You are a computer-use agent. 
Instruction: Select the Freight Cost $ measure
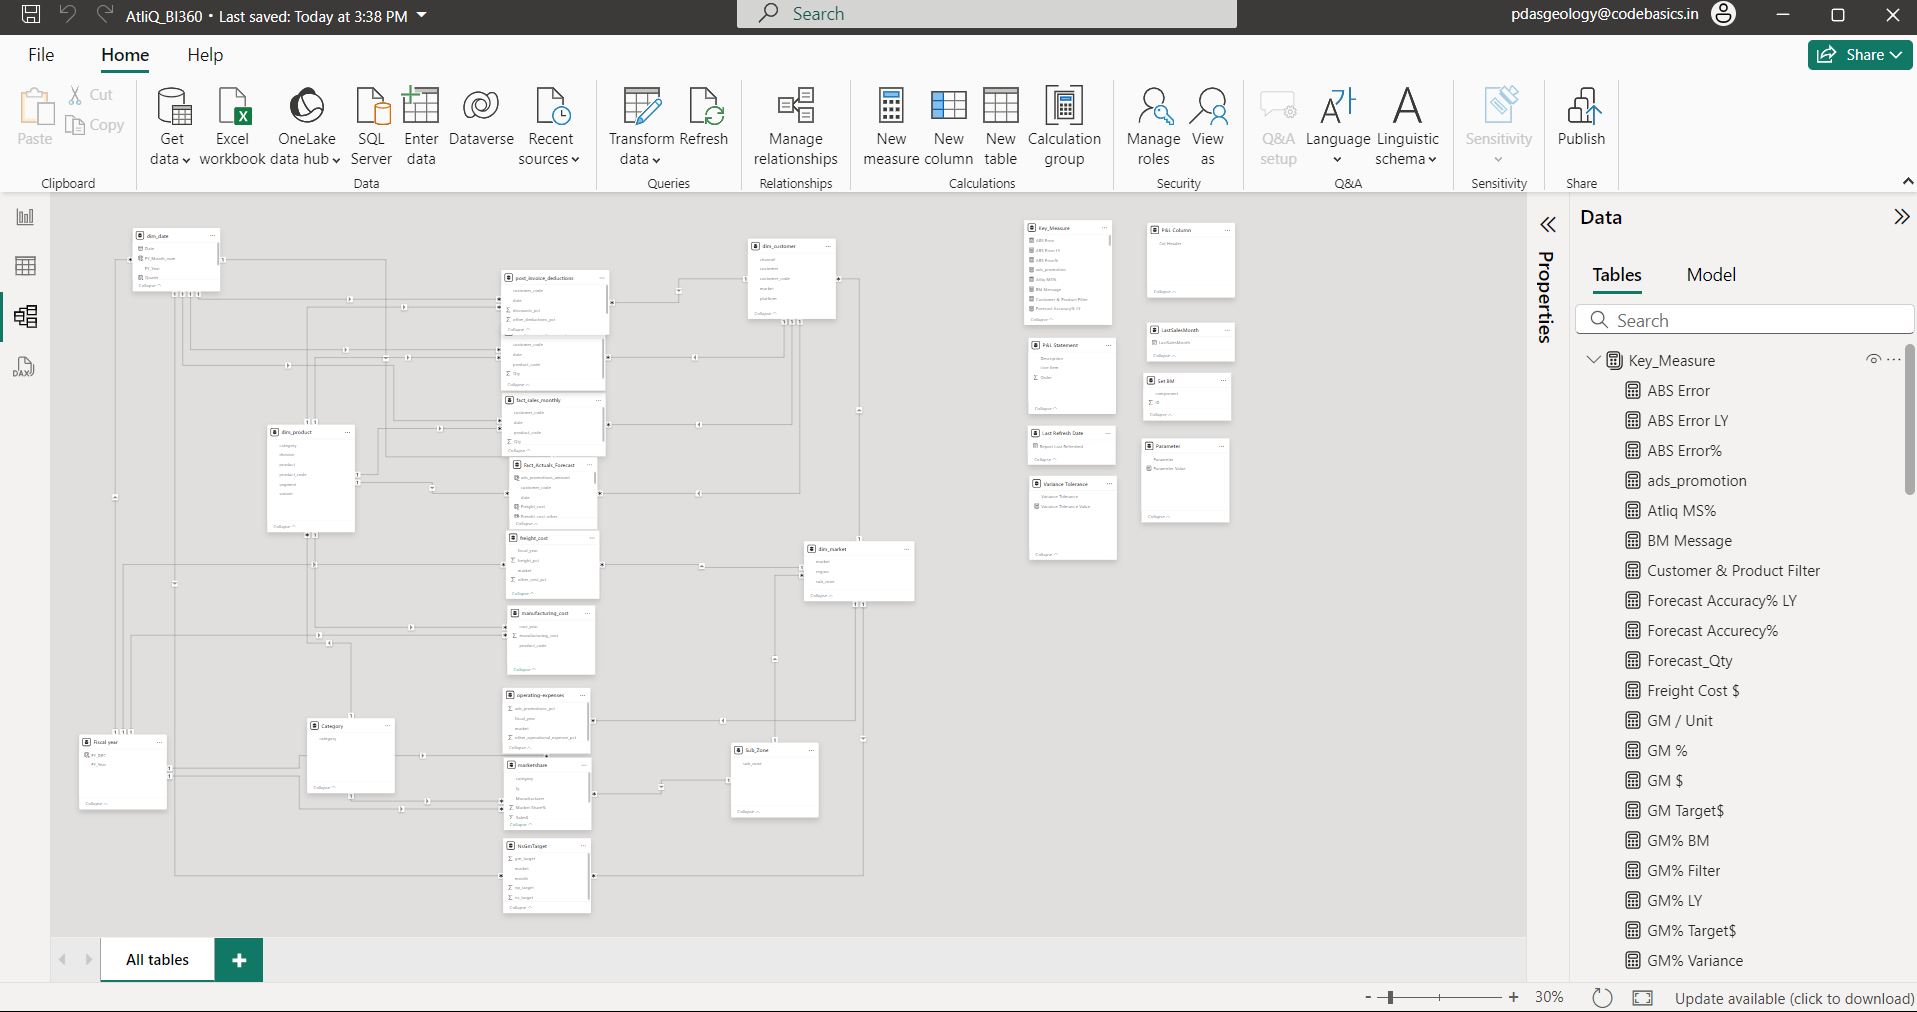[1693, 691]
